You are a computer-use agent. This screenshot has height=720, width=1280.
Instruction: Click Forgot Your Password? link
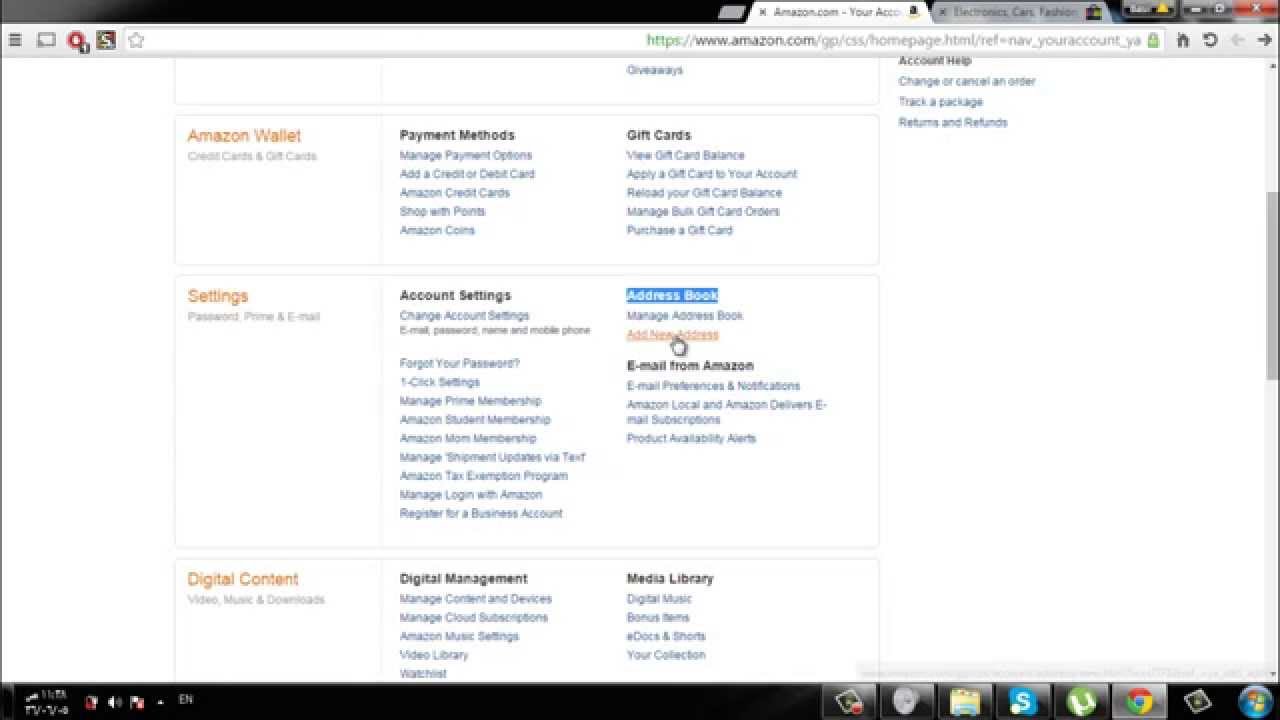point(460,364)
